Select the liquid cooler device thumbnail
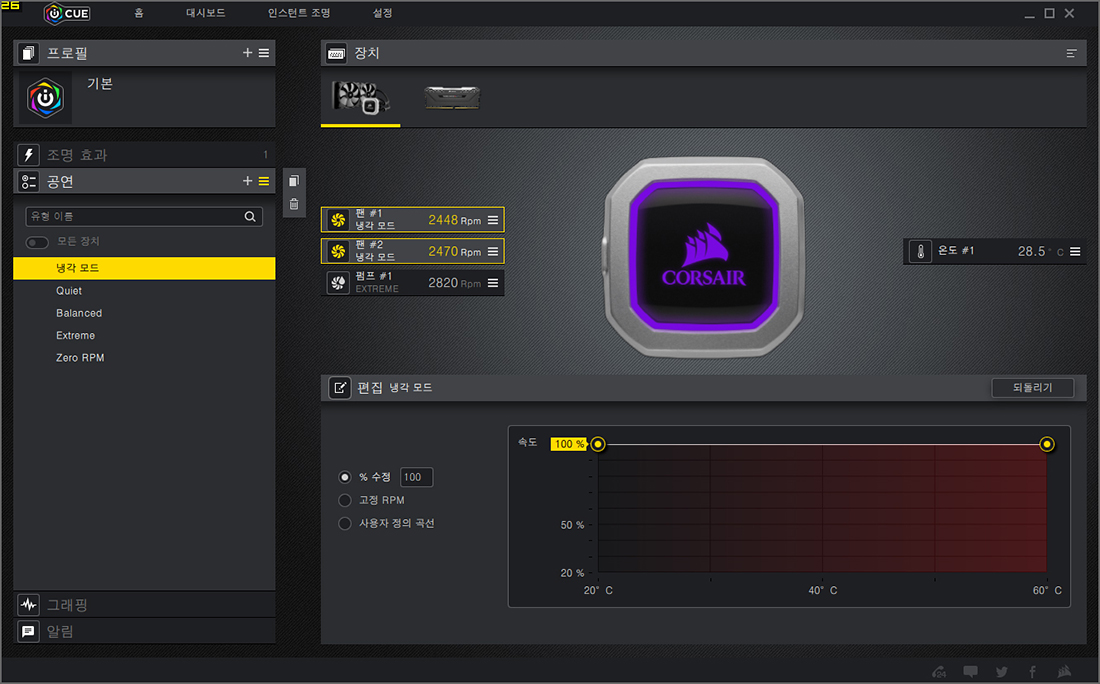Image resolution: width=1100 pixels, height=684 pixels. pos(361,98)
